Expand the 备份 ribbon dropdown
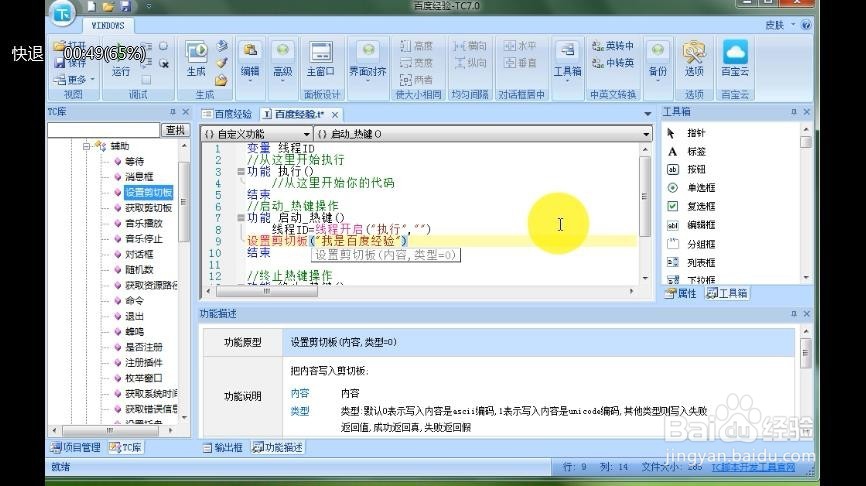Image resolution: width=866 pixels, height=486 pixels. point(658,82)
